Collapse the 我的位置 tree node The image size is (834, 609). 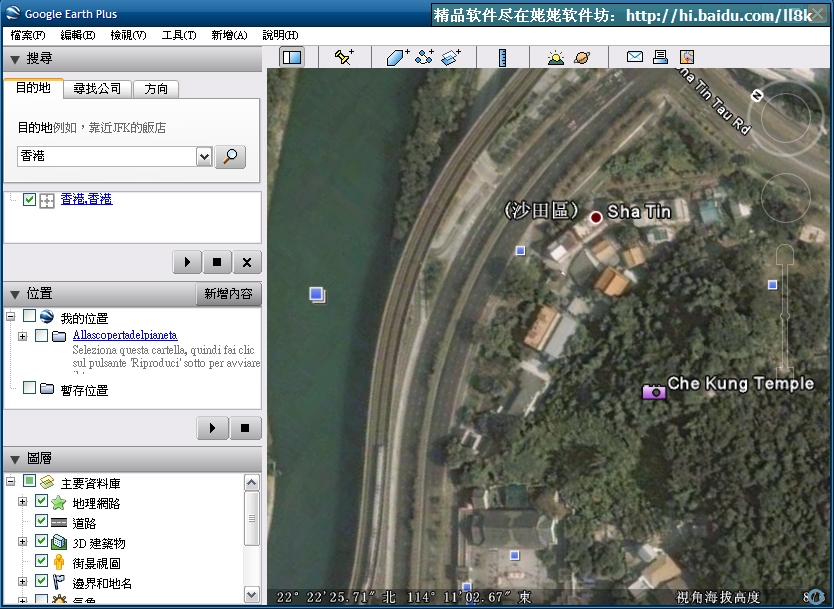(10, 316)
